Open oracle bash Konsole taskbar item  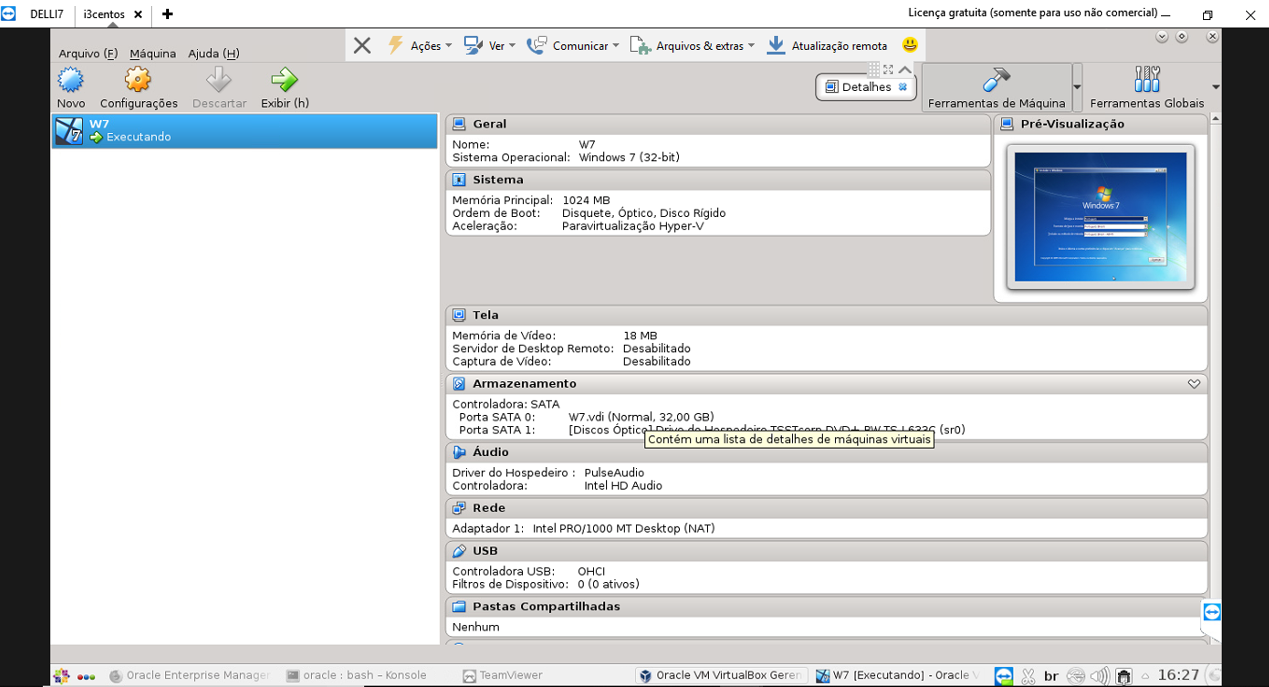point(357,676)
